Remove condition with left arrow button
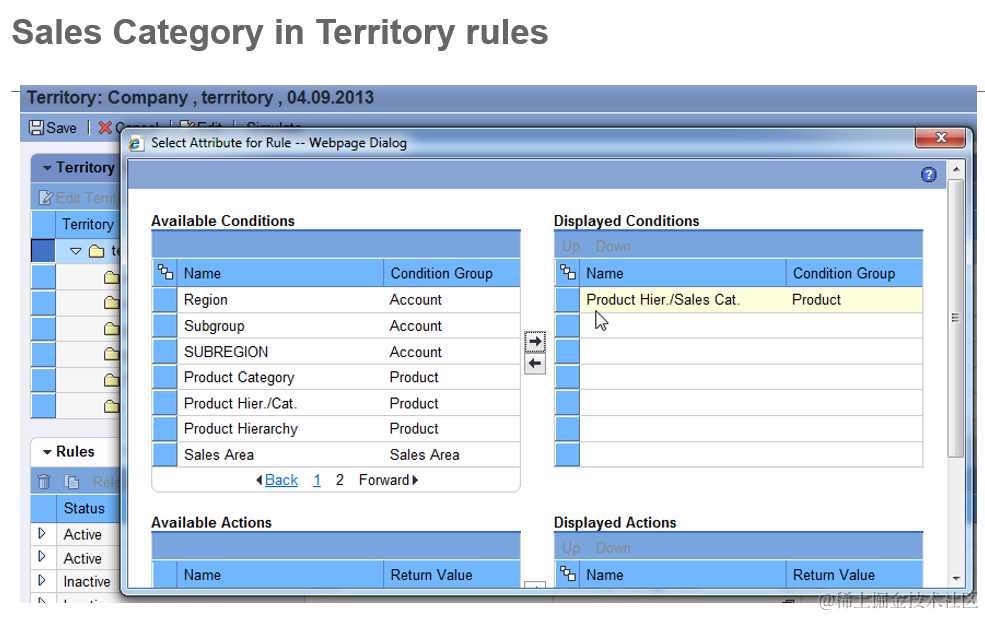The image size is (985, 617). click(535, 363)
